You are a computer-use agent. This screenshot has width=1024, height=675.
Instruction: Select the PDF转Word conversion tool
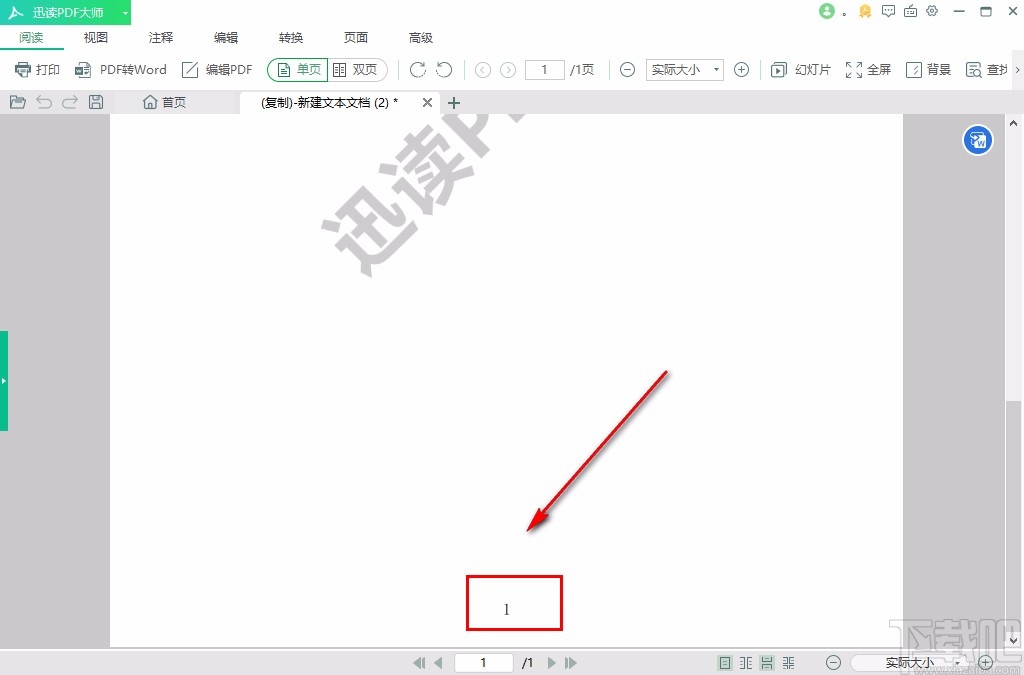[x=120, y=69]
